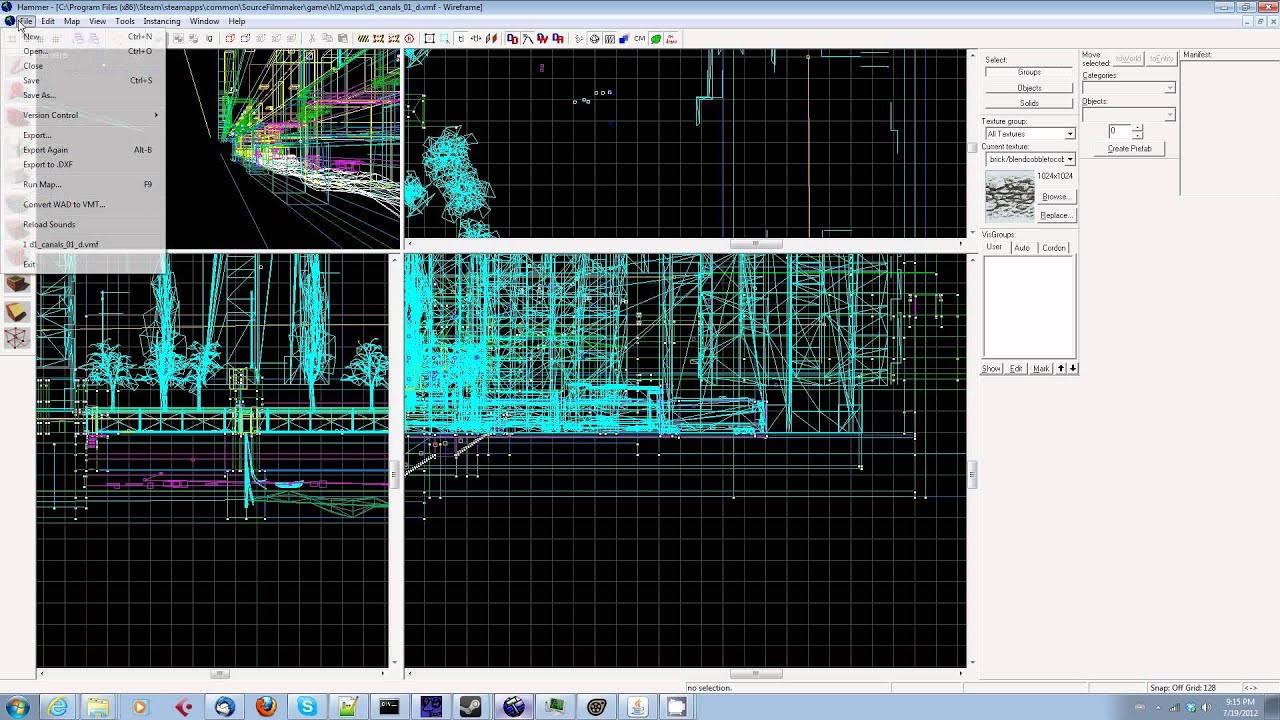Select the Vertex tool red wireframe cube

(x=17, y=338)
